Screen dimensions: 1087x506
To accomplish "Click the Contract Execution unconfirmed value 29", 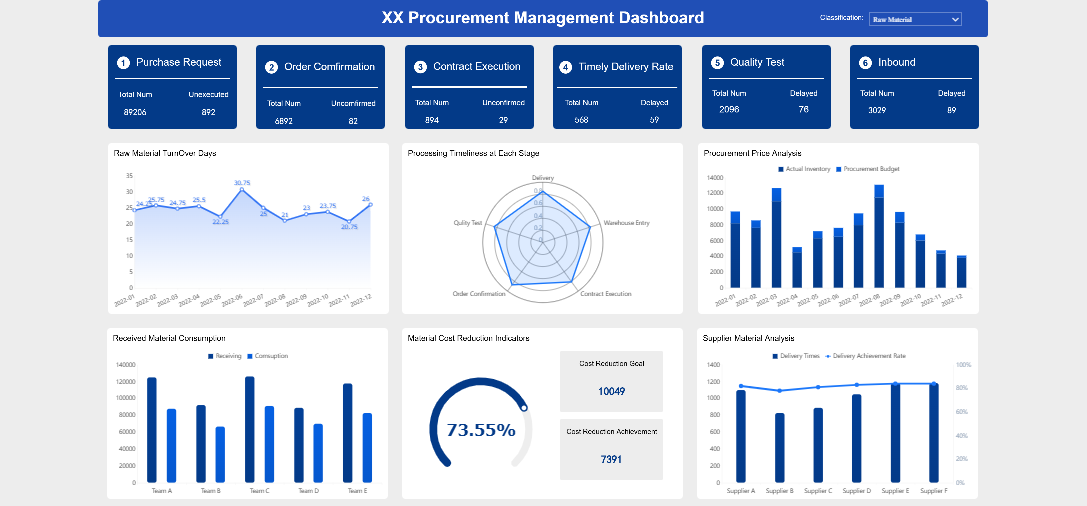I will [x=503, y=120].
